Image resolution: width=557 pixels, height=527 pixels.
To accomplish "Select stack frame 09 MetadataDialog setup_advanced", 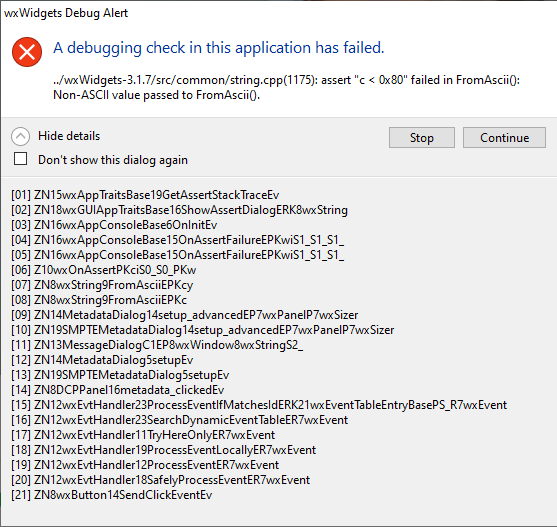I will [185, 315].
